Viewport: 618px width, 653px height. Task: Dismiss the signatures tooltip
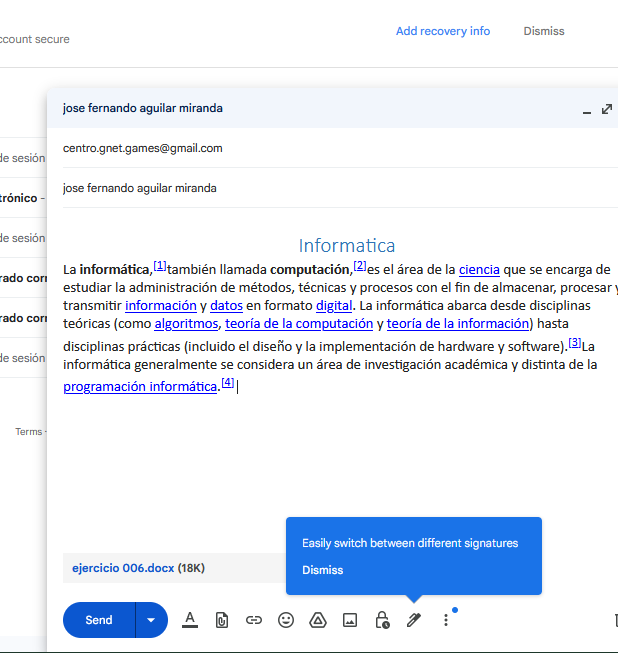pyautogui.click(x=323, y=570)
